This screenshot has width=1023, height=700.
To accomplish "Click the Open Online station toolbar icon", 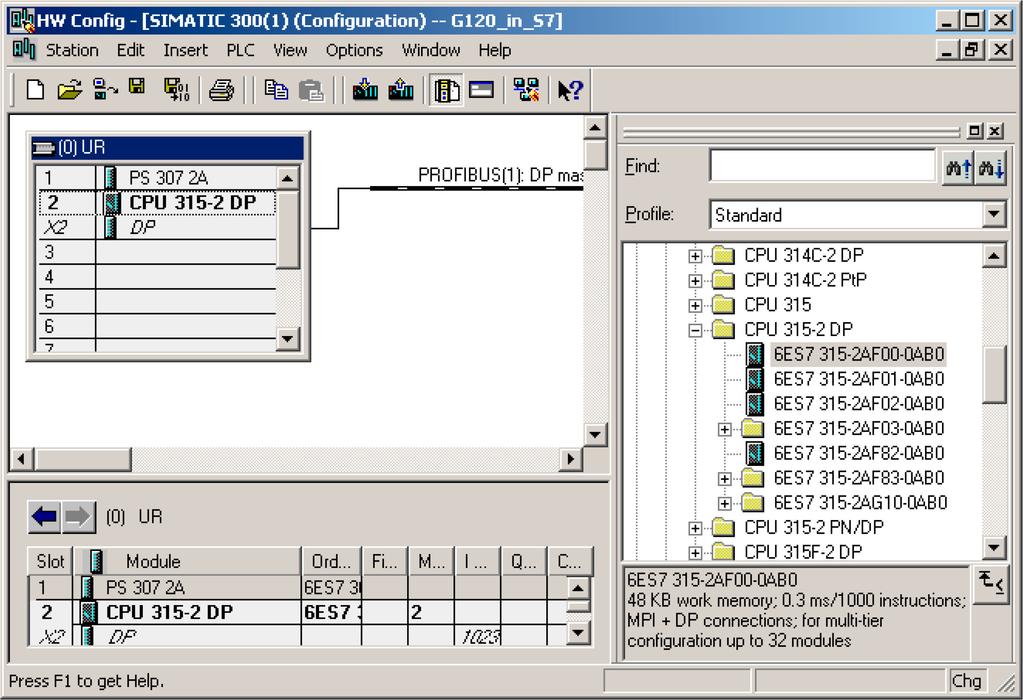I will 104,89.
